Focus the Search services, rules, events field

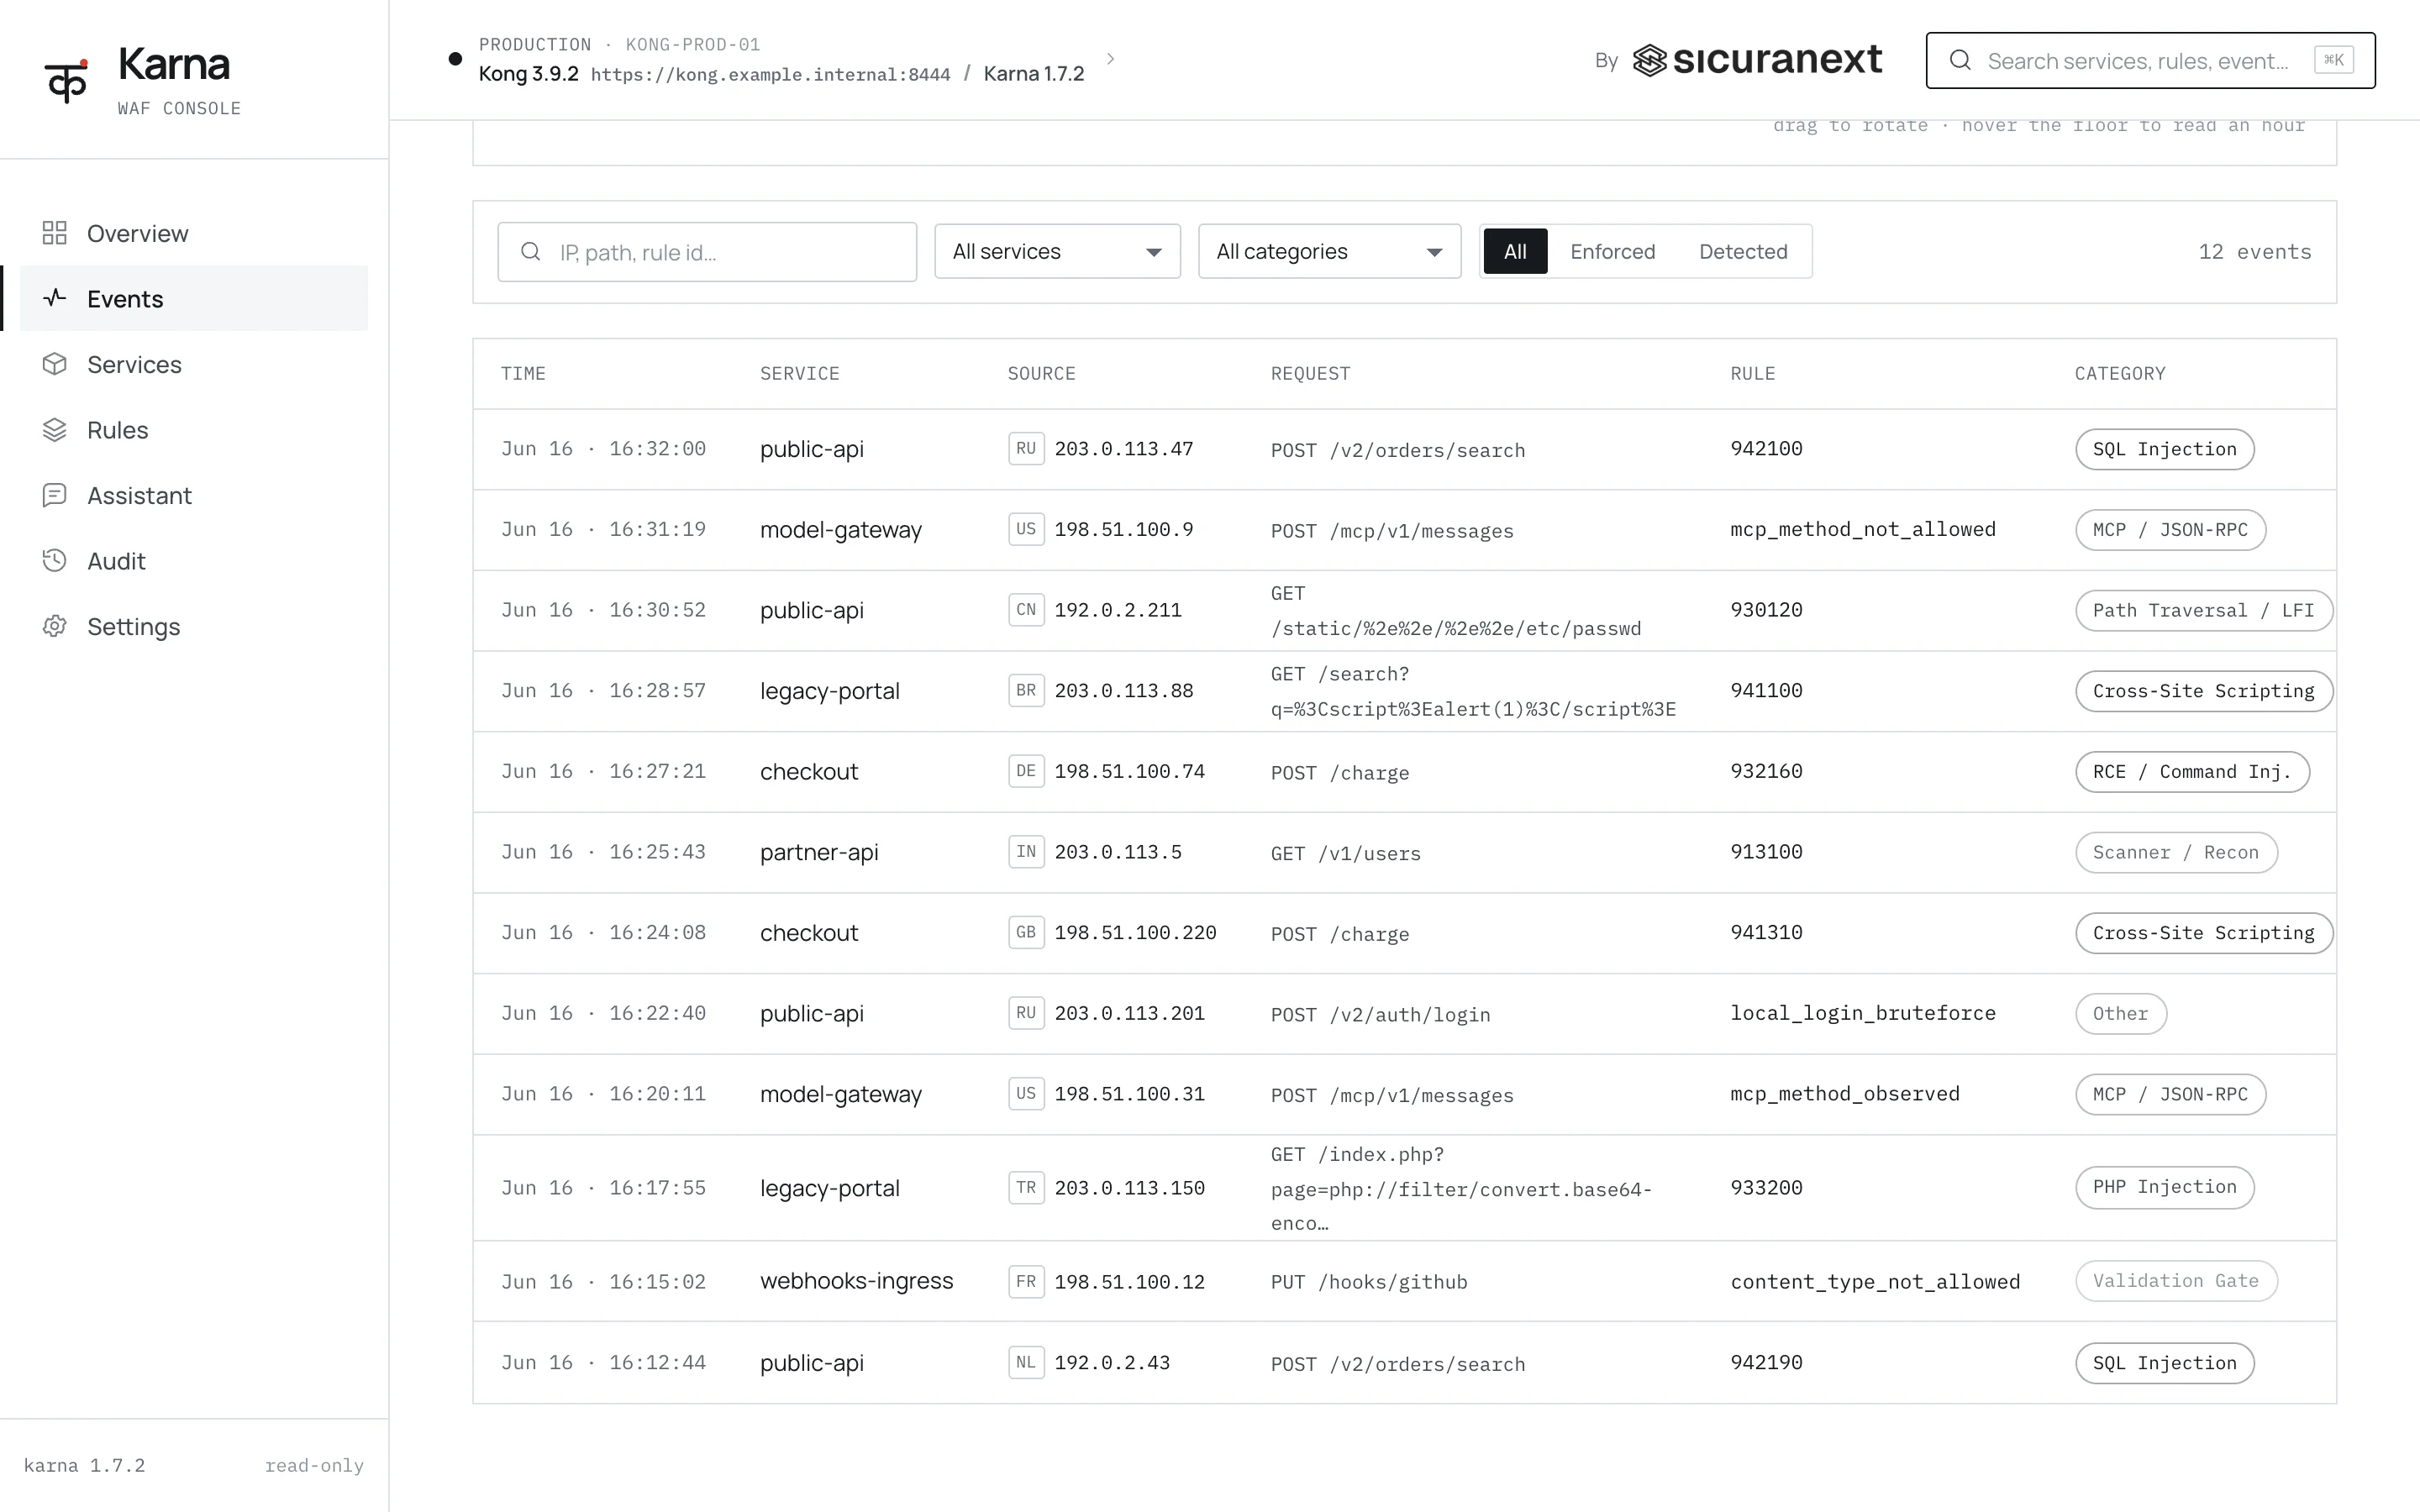click(x=2150, y=60)
